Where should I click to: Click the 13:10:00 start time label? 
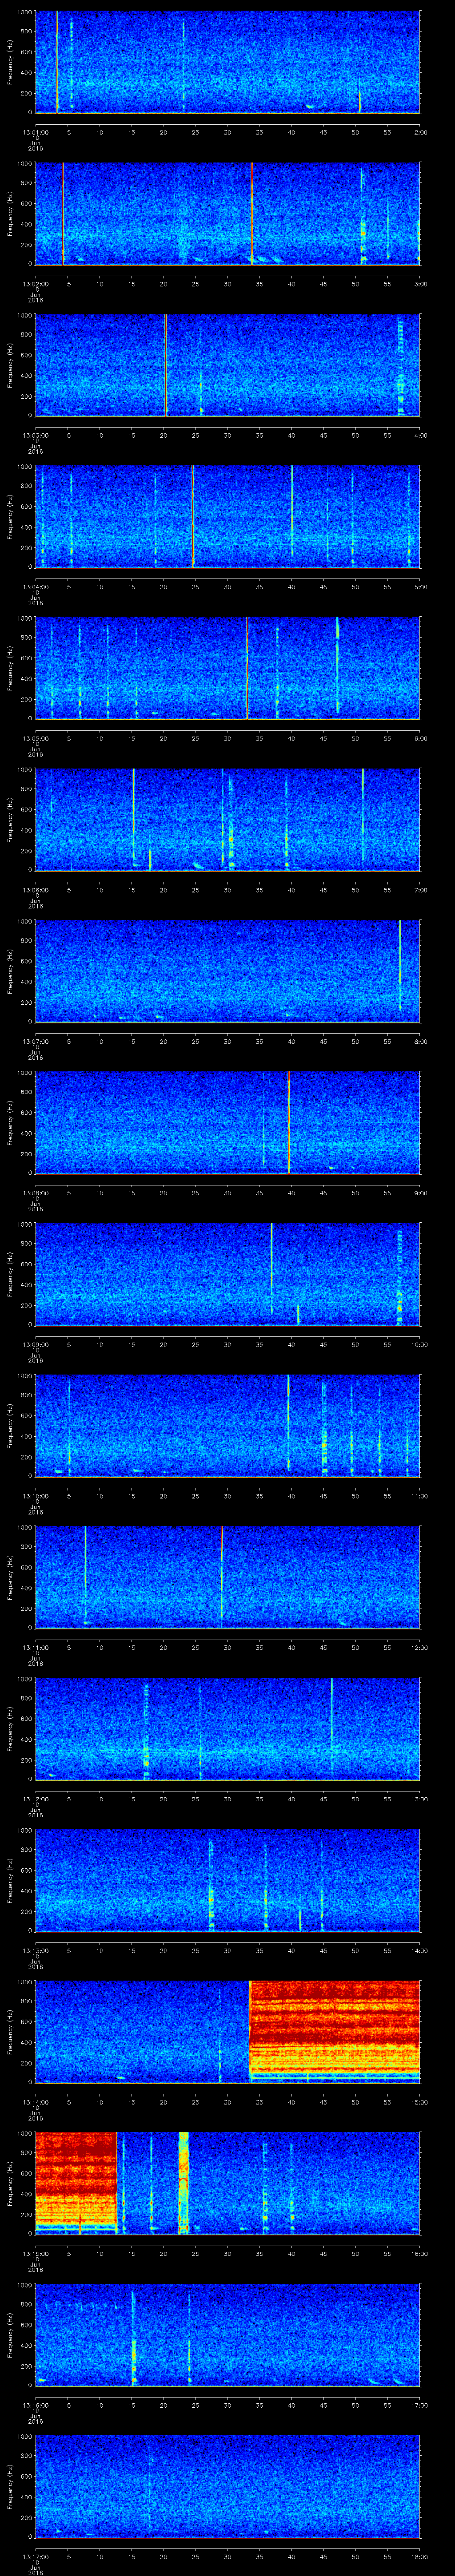click(35, 1496)
